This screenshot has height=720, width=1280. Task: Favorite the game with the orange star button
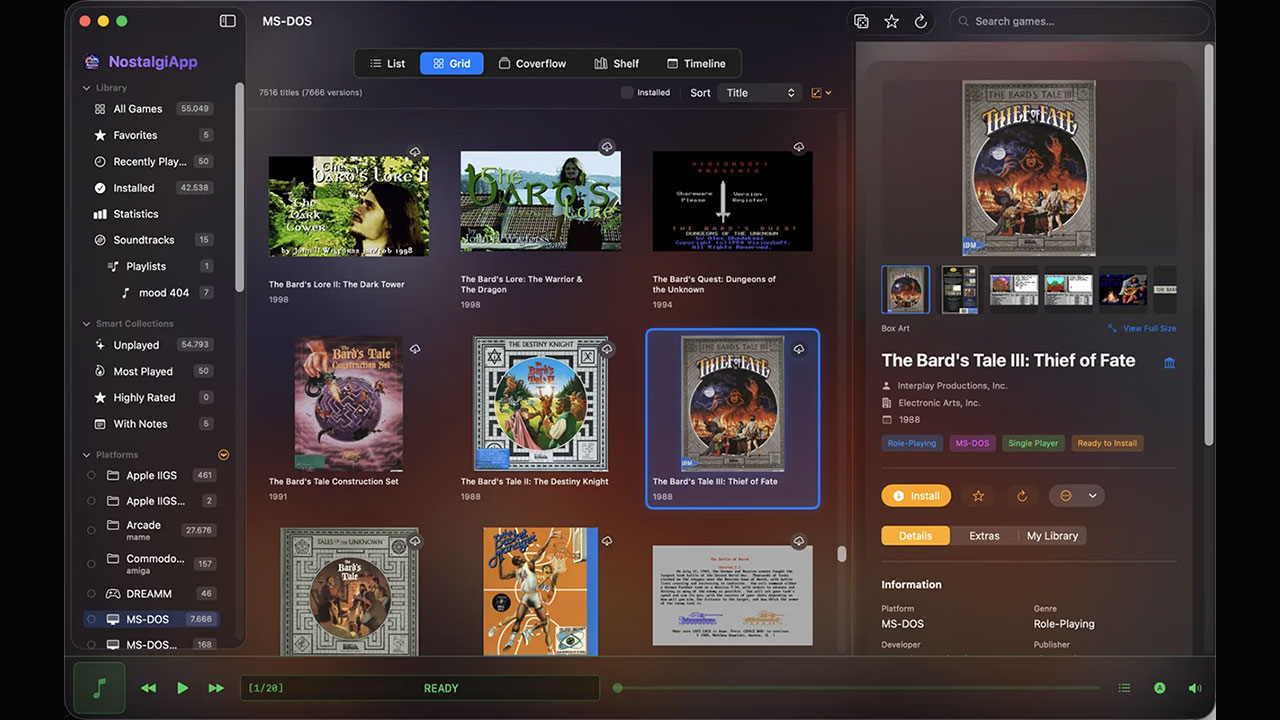click(978, 496)
